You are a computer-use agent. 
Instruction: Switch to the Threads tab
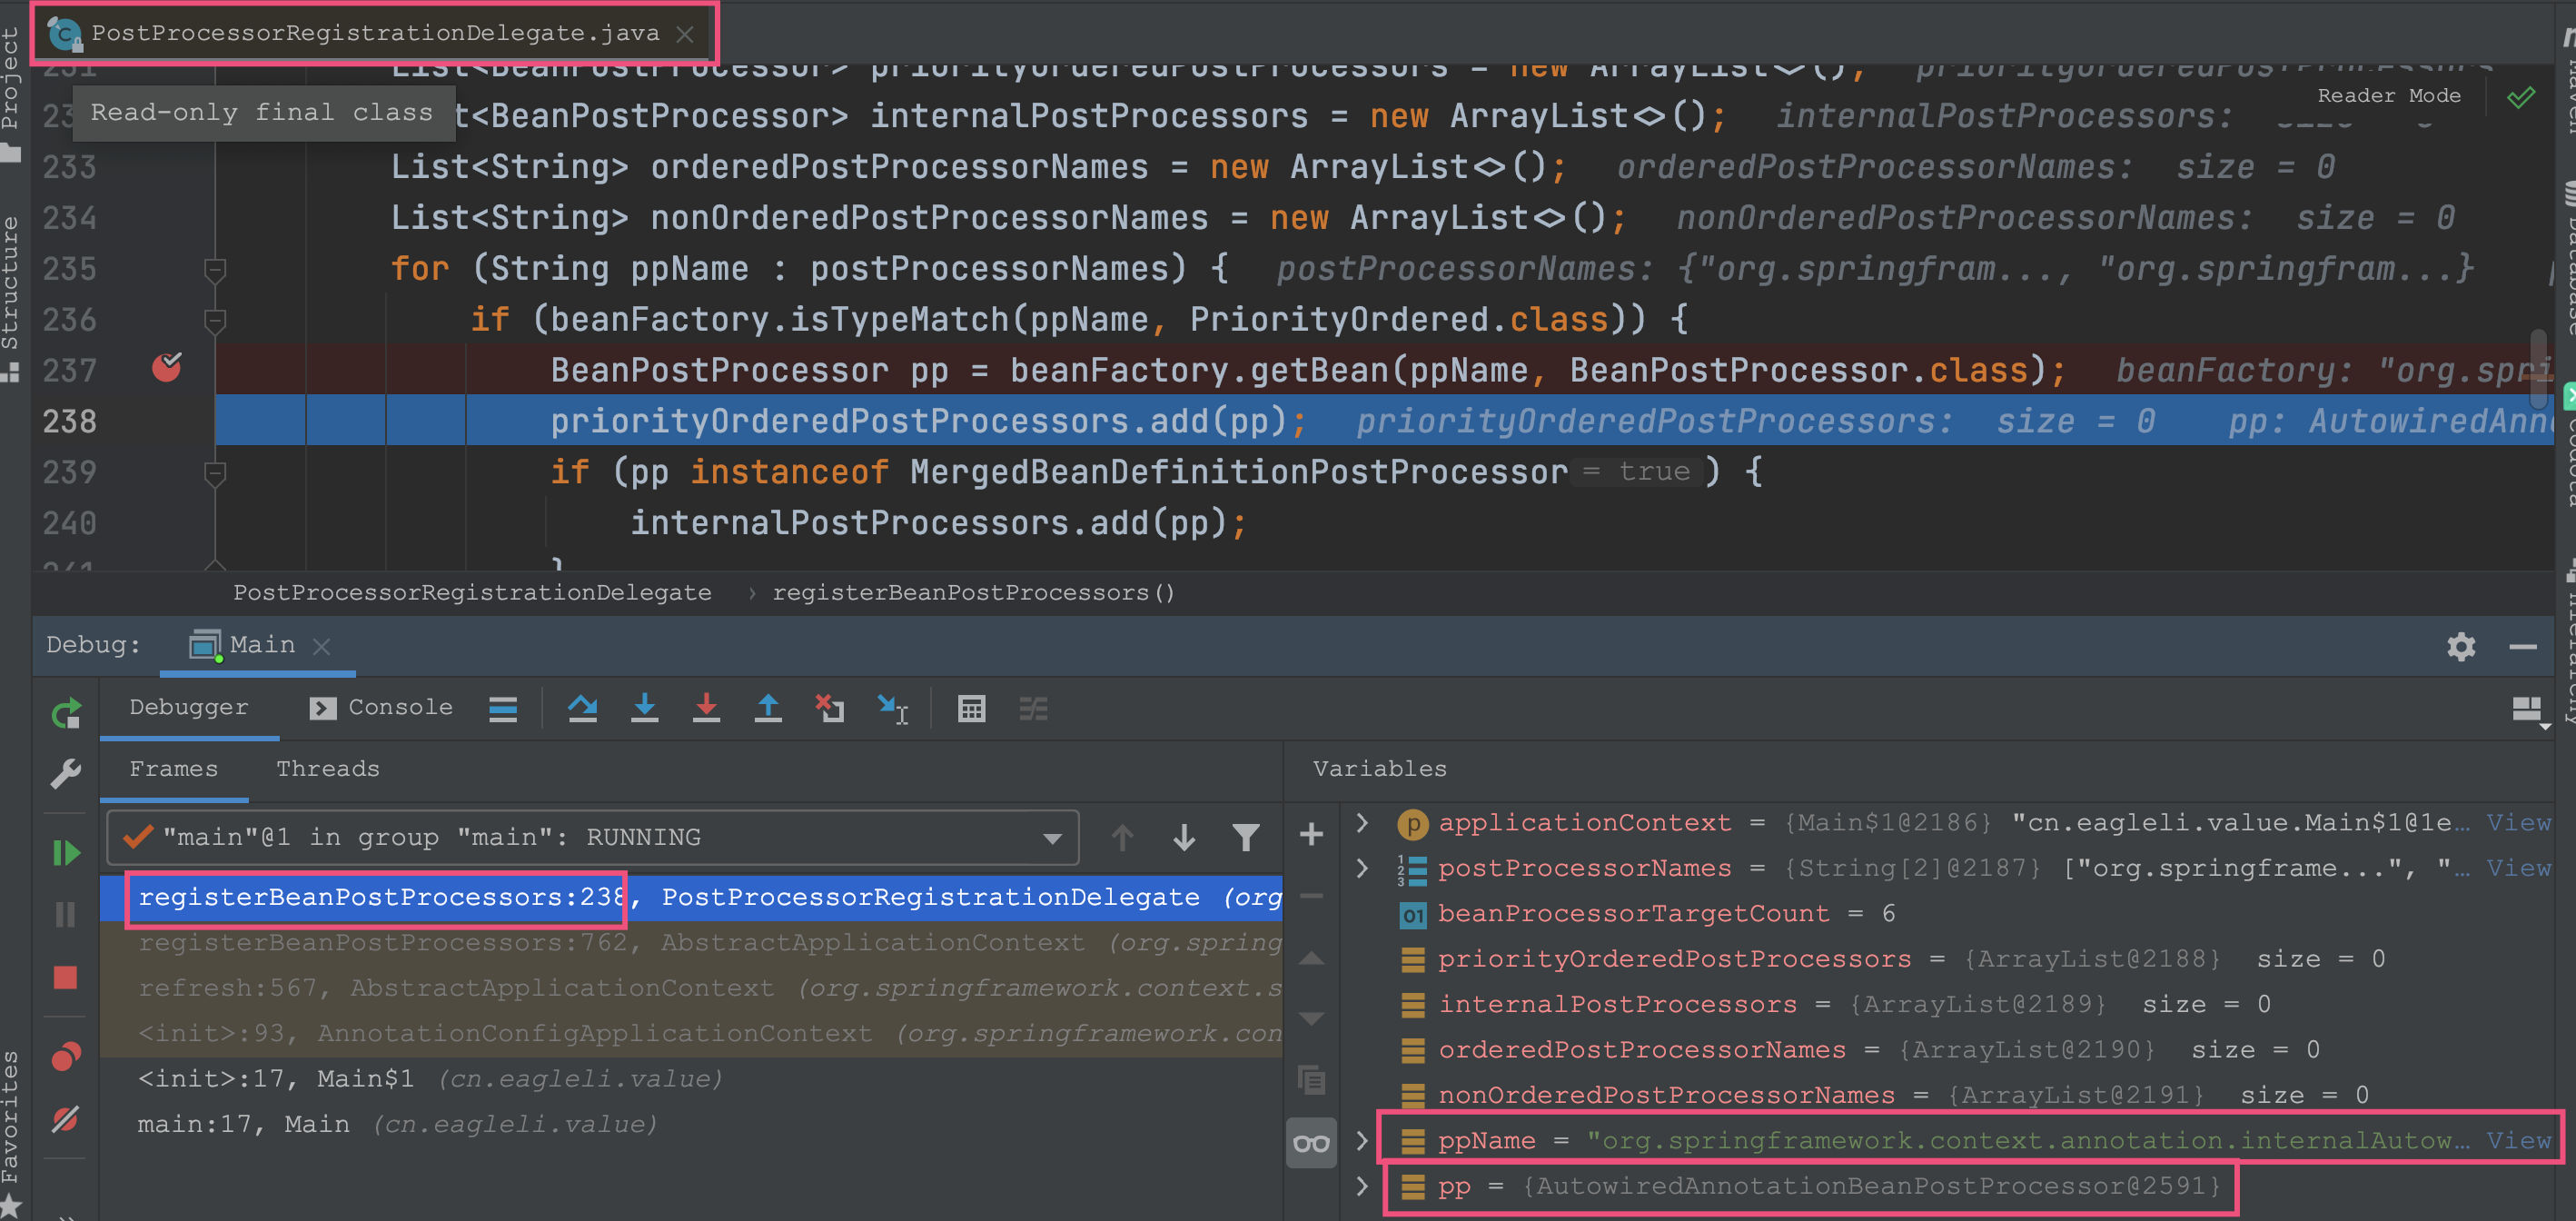pos(327,768)
